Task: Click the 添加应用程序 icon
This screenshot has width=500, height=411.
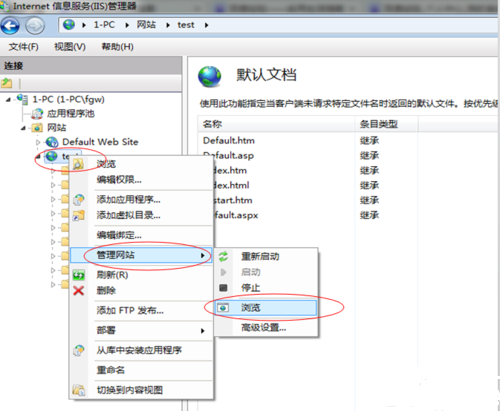Action: [x=79, y=200]
